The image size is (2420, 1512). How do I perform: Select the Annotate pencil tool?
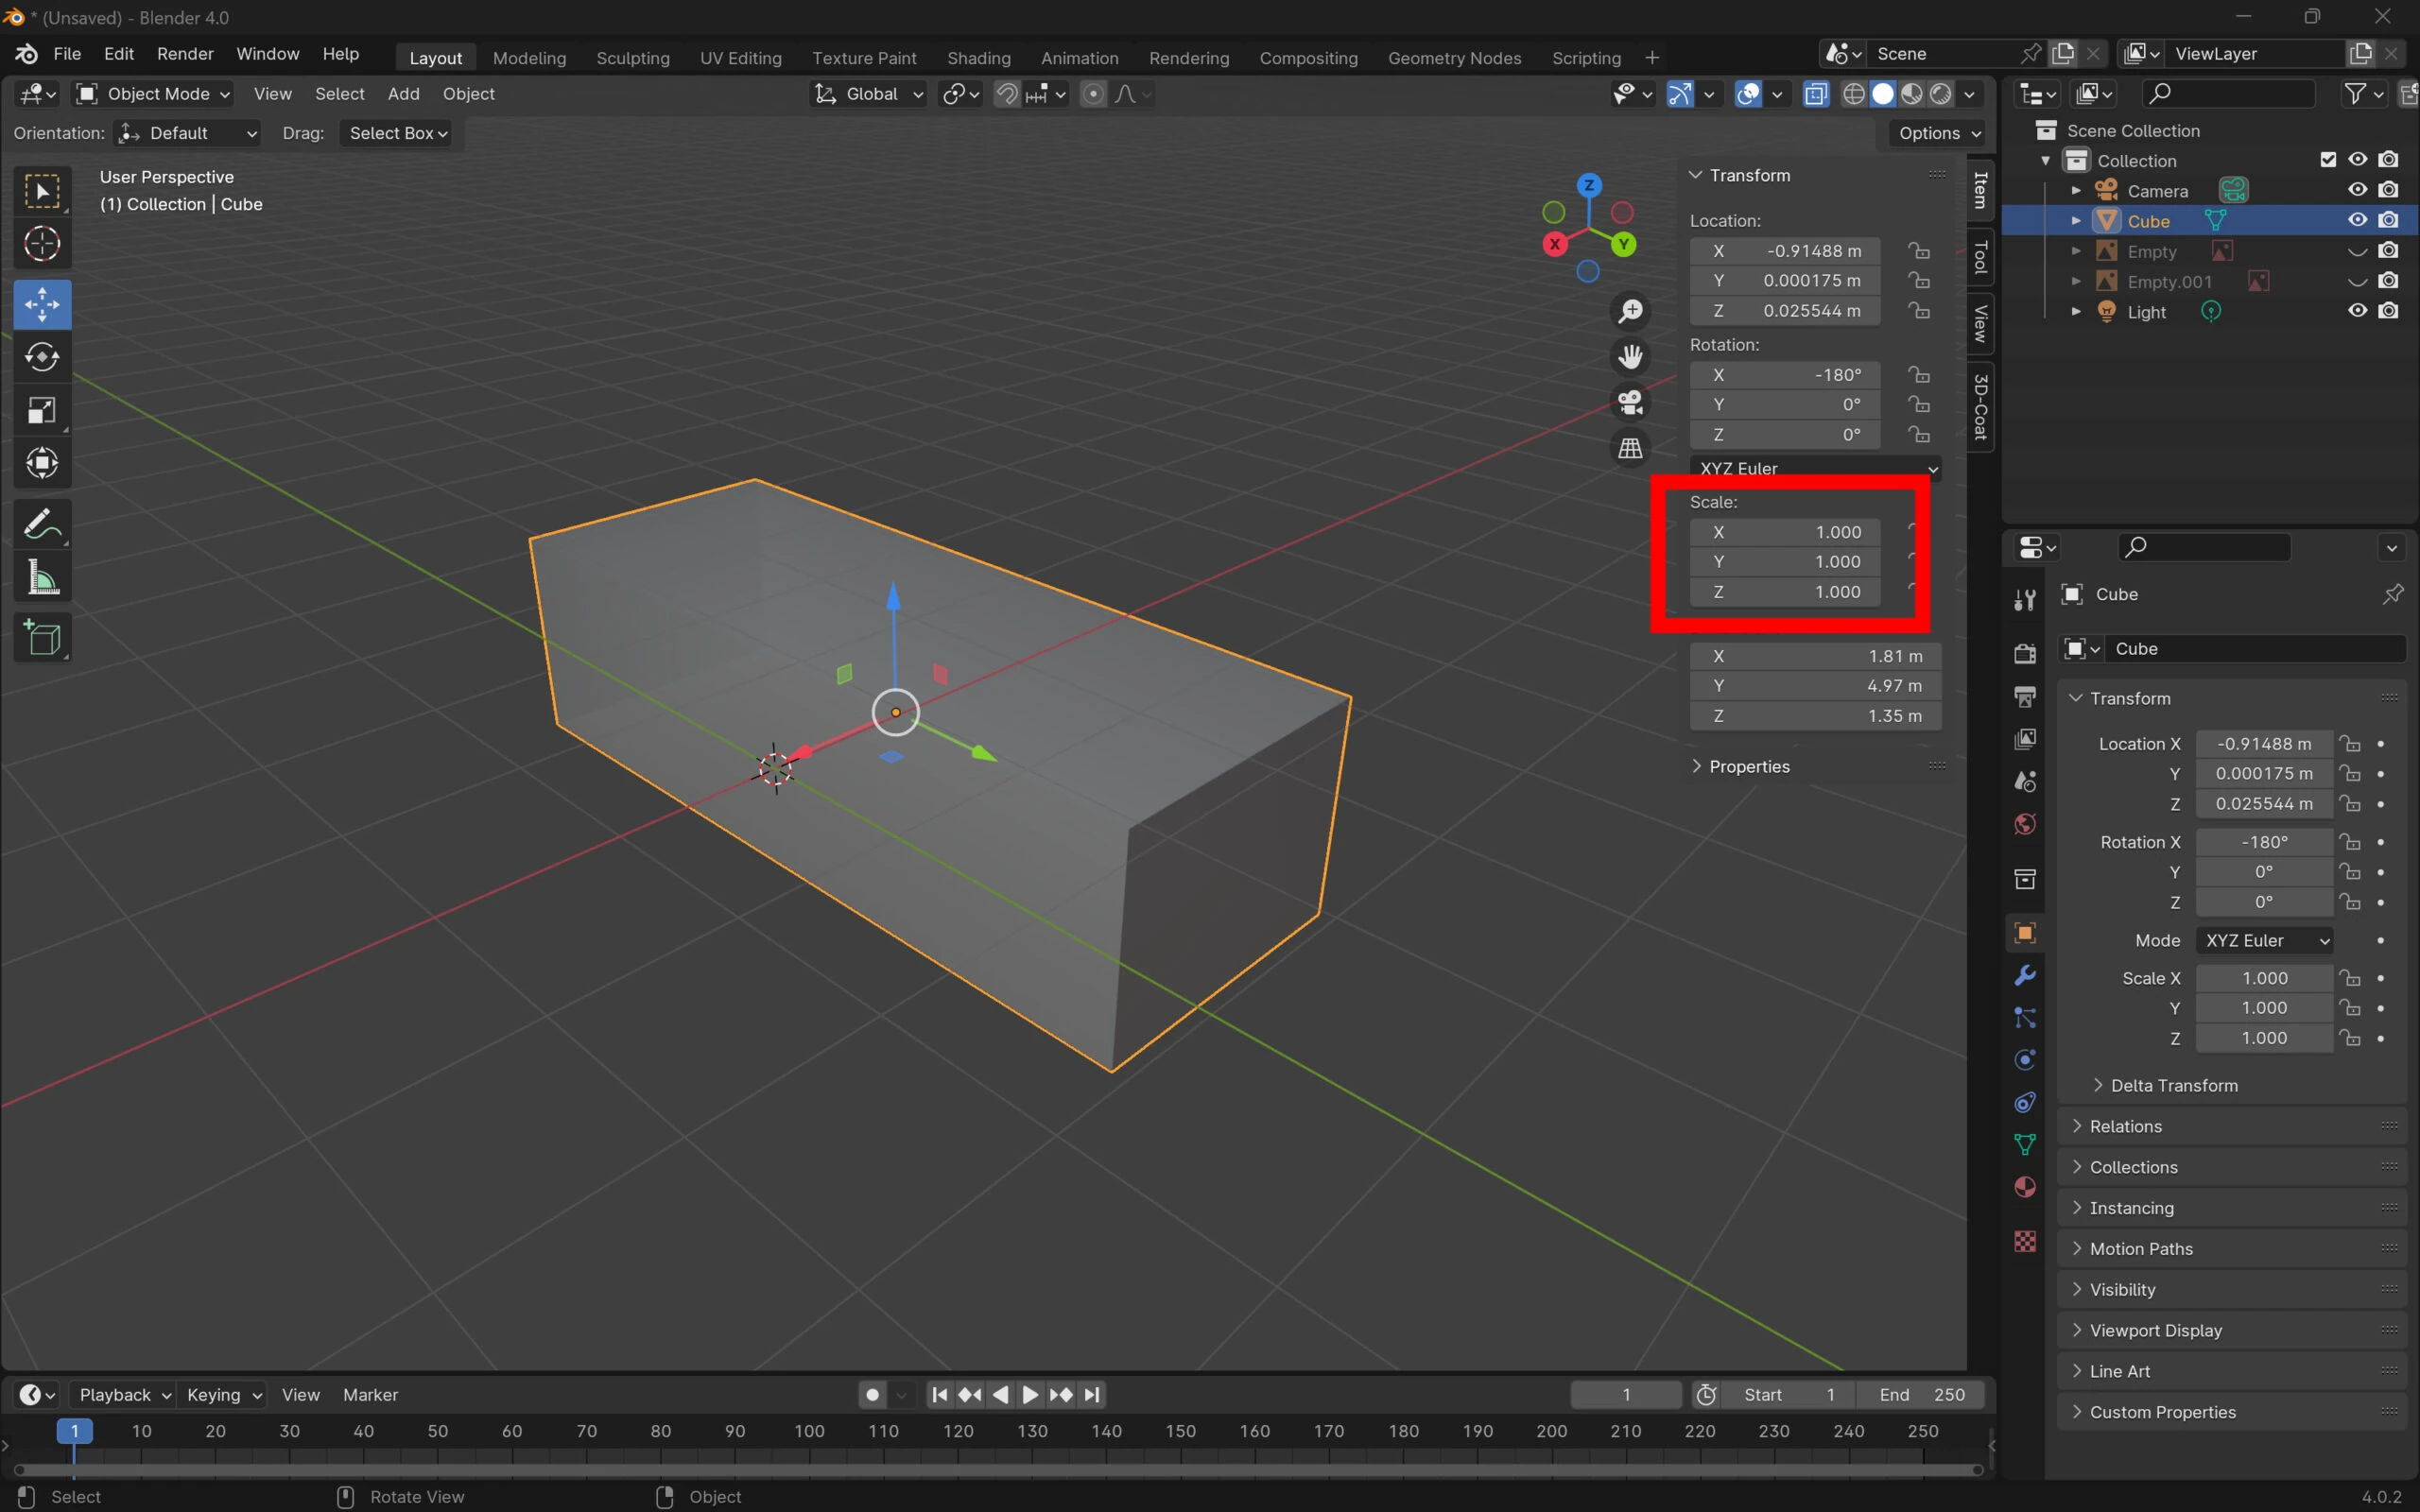pyautogui.click(x=42, y=523)
